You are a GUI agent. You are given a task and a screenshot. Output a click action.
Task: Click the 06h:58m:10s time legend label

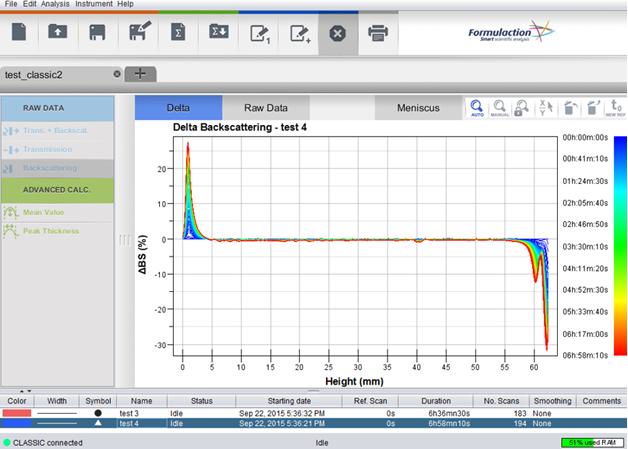[585, 355]
